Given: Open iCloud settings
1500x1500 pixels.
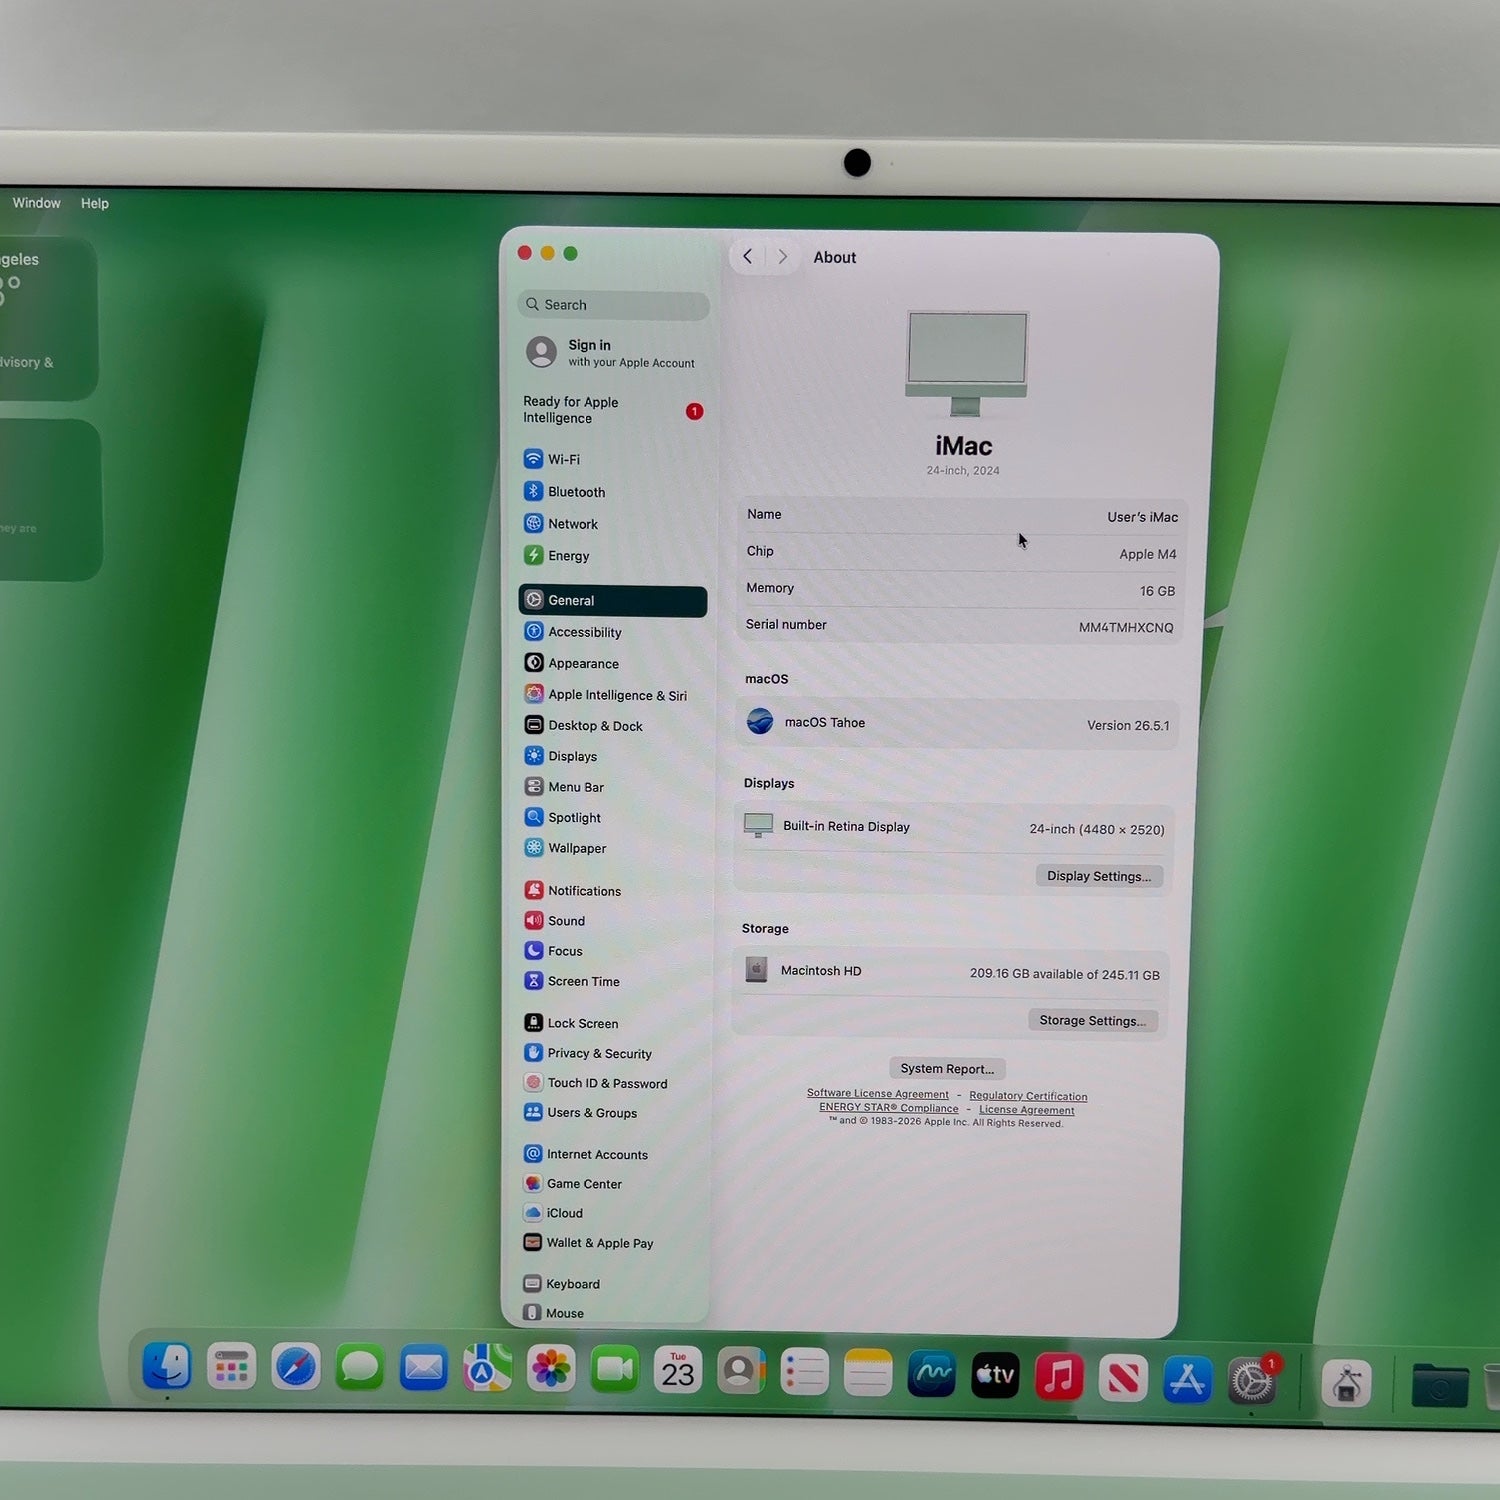Looking at the screenshot, I should pos(553,1213).
